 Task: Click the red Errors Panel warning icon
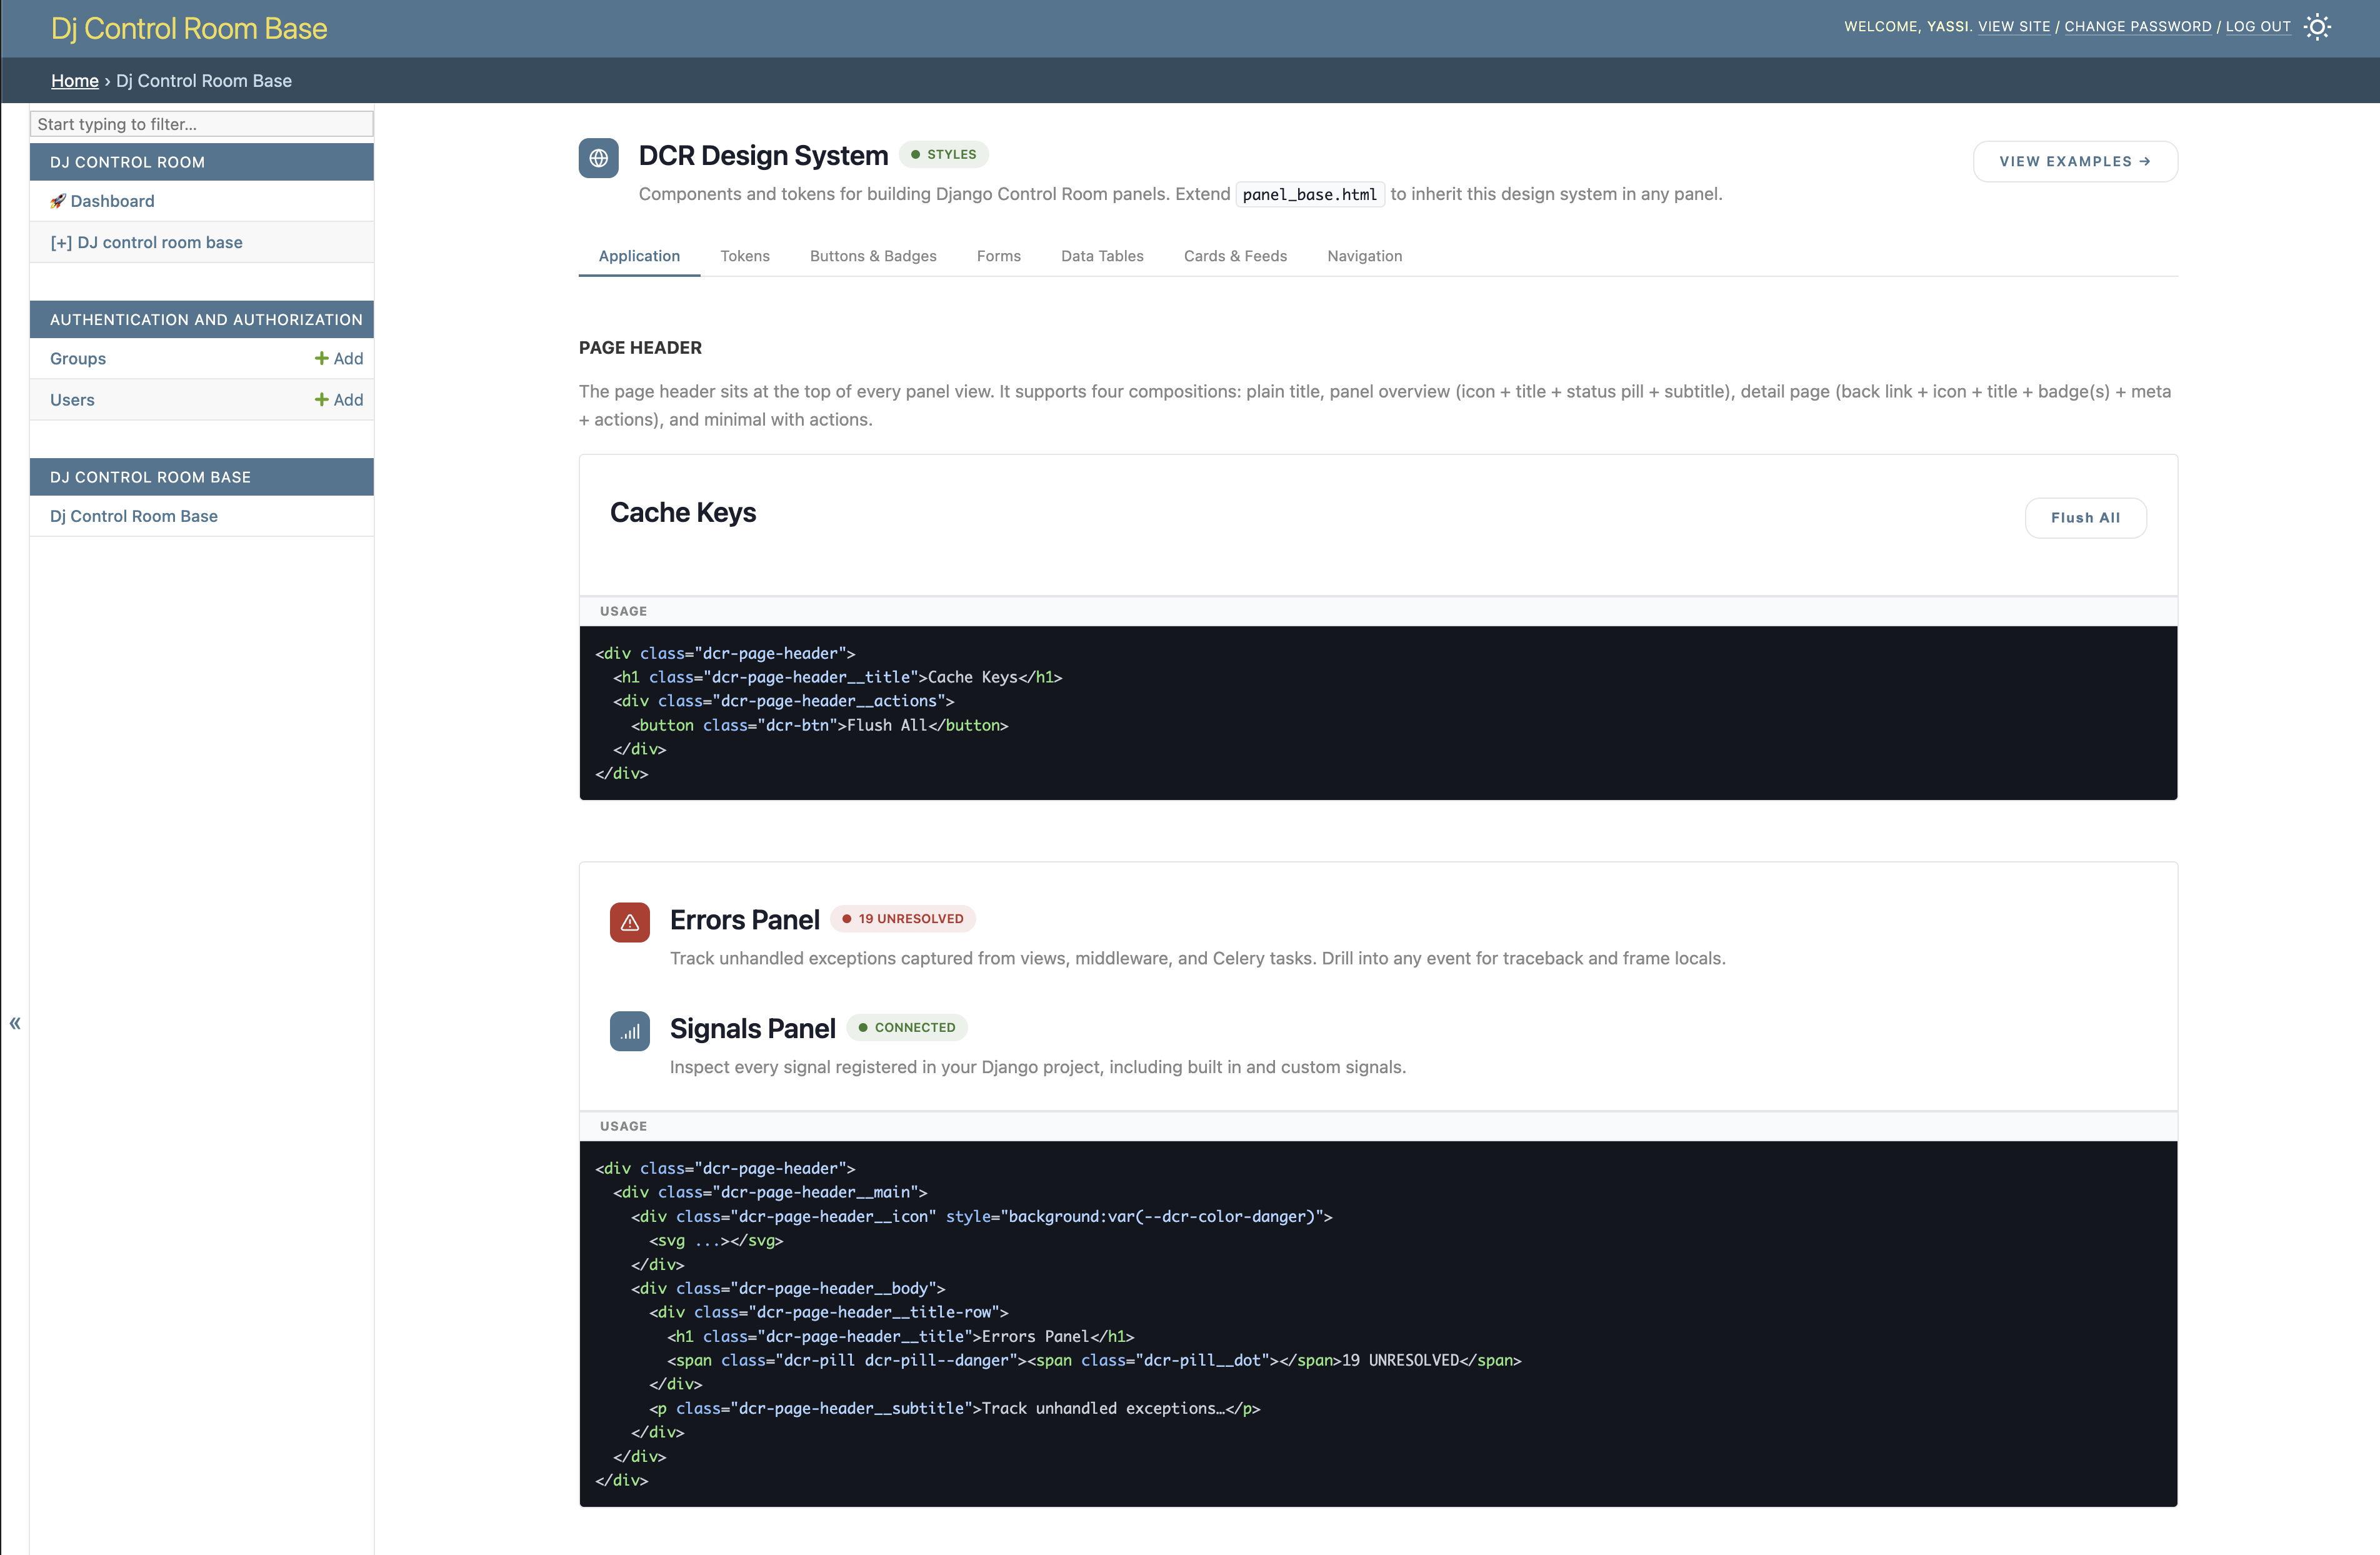pyautogui.click(x=629, y=922)
